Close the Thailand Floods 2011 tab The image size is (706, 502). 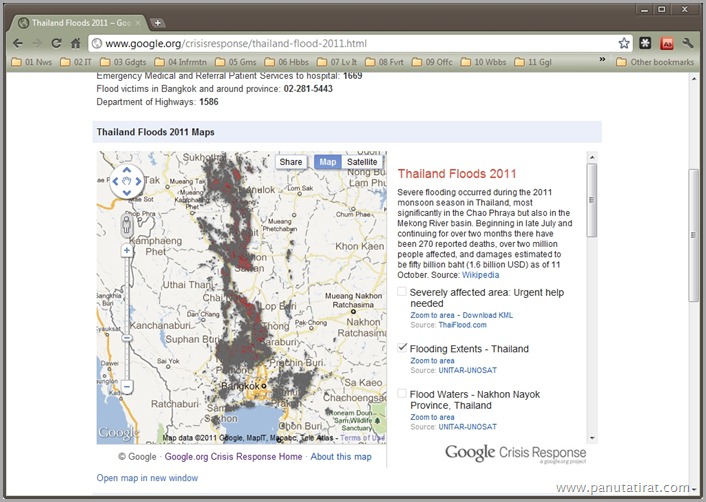[138, 23]
